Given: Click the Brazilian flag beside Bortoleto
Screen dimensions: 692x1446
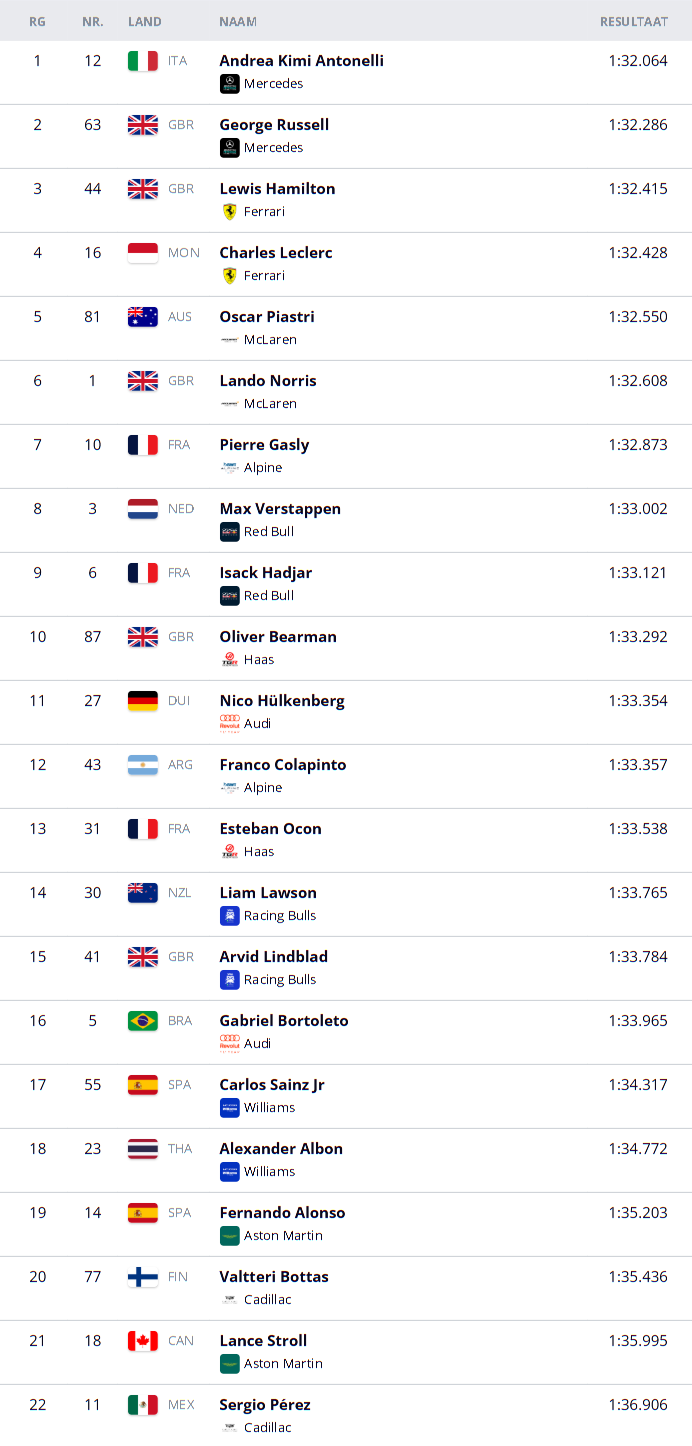Looking at the screenshot, I should click(143, 1021).
